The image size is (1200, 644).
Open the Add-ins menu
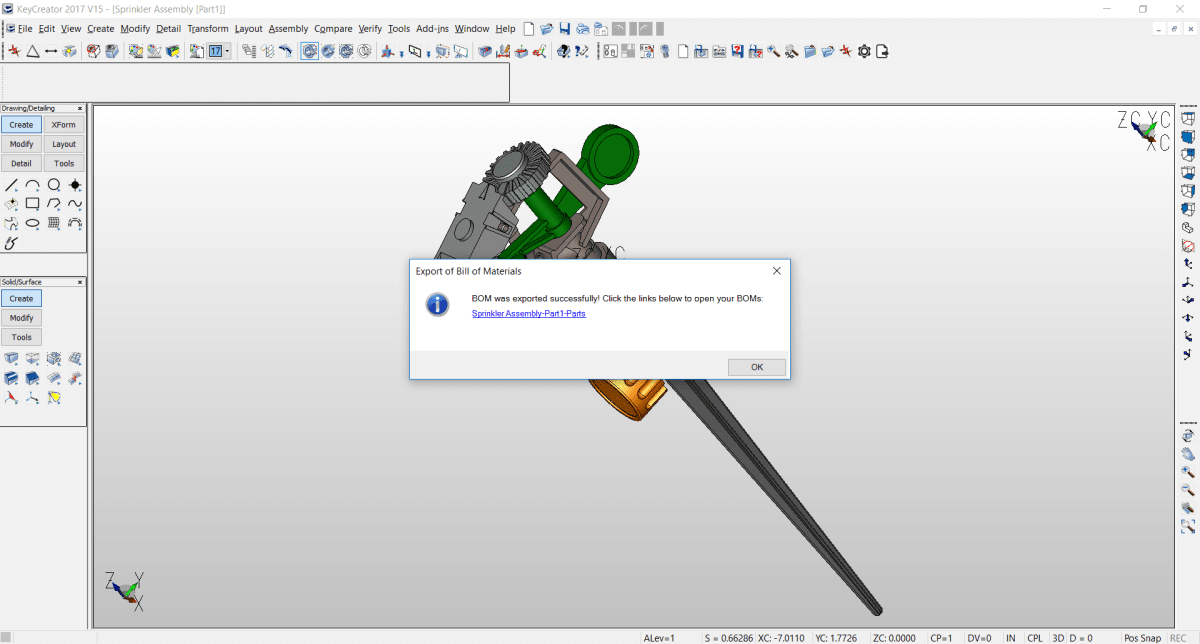[x=433, y=29]
